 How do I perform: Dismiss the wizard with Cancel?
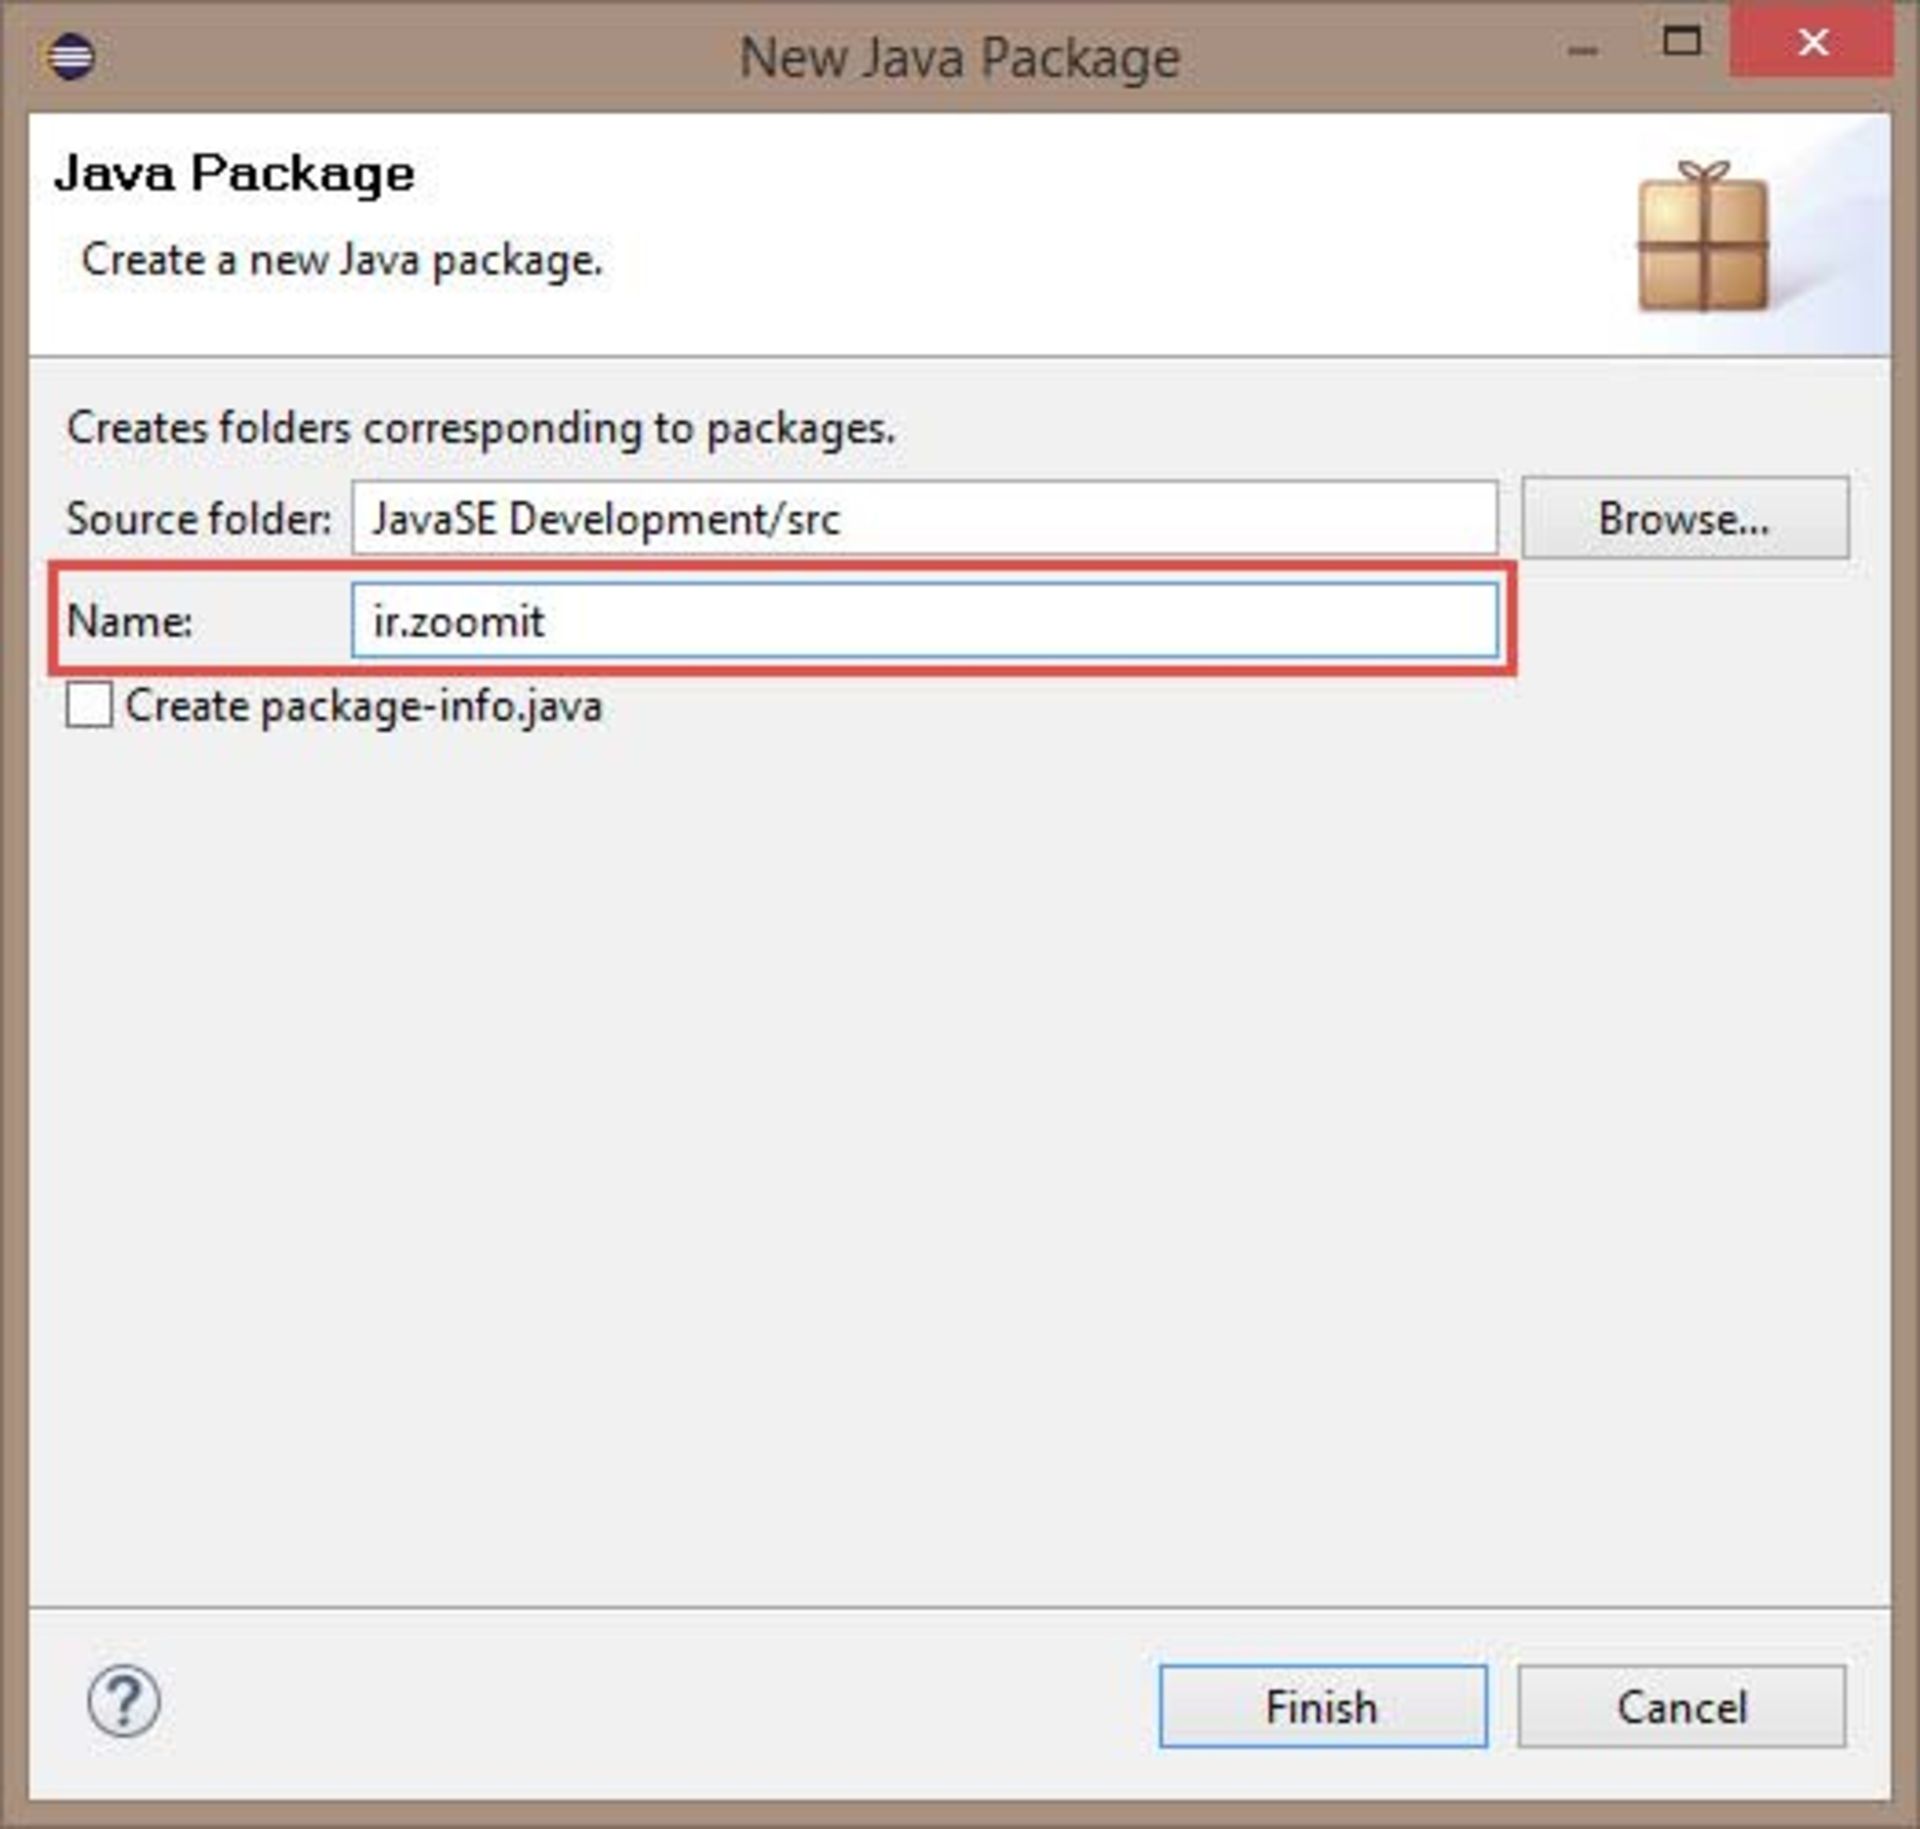[1682, 1706]
